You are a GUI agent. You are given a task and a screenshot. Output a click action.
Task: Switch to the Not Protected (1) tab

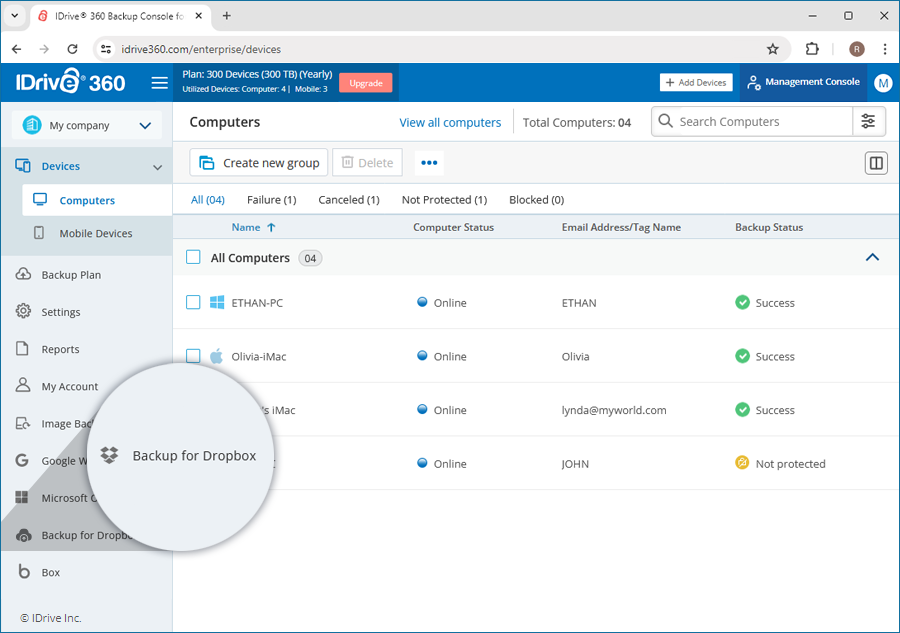(x=444, y=200)
